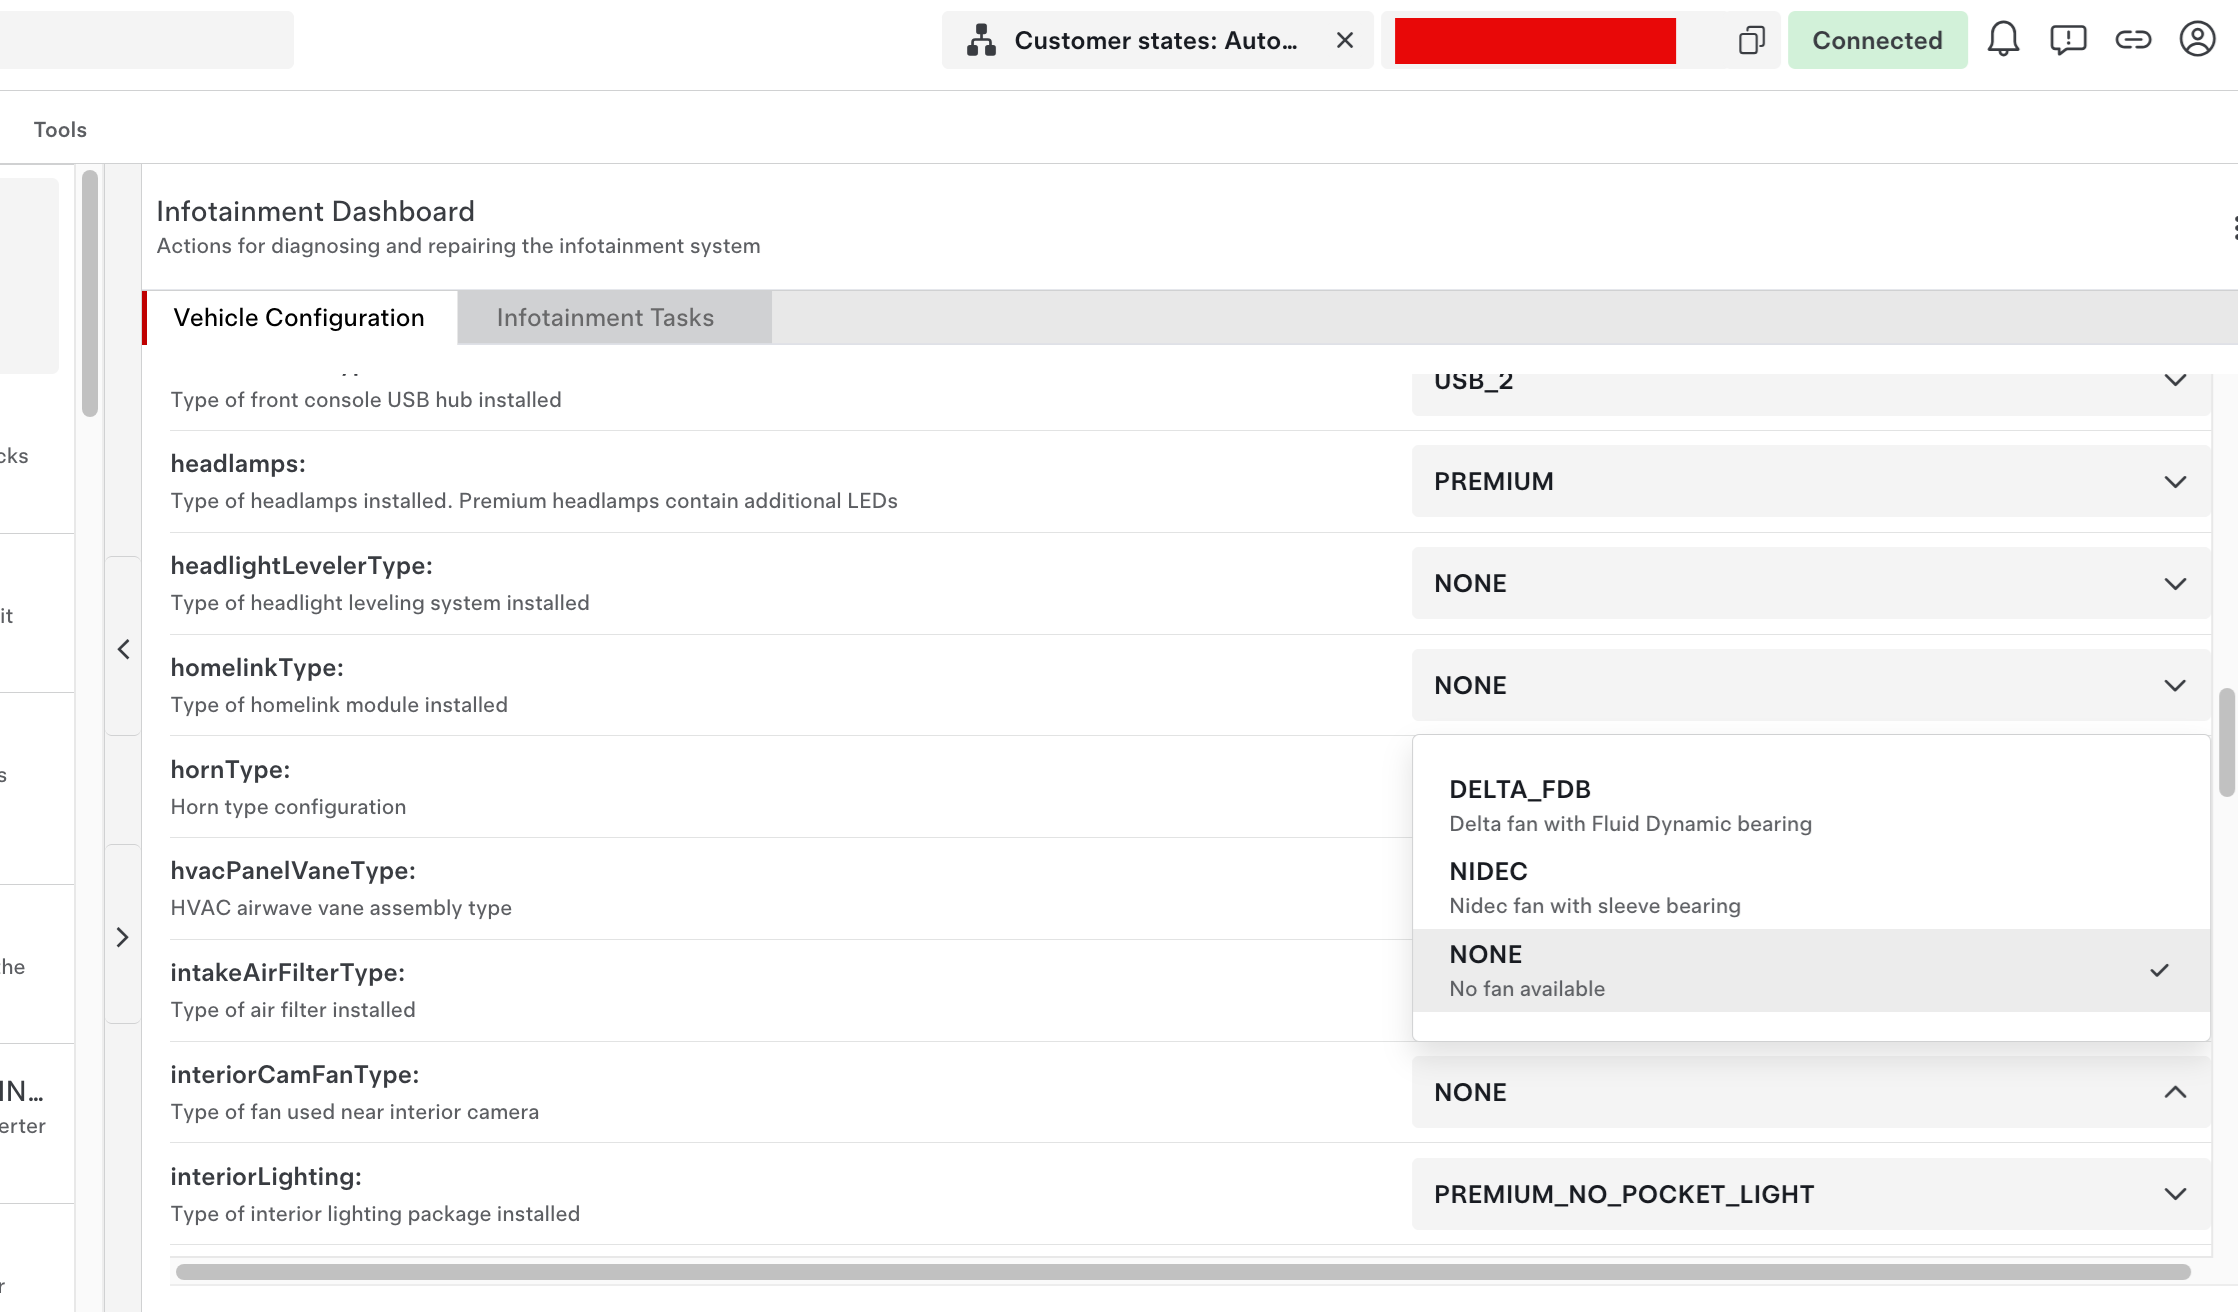2238x1312 pixels.
Task: Collapse side panel with left chevron
Action: pyautogui.click(x=123, y=649)
